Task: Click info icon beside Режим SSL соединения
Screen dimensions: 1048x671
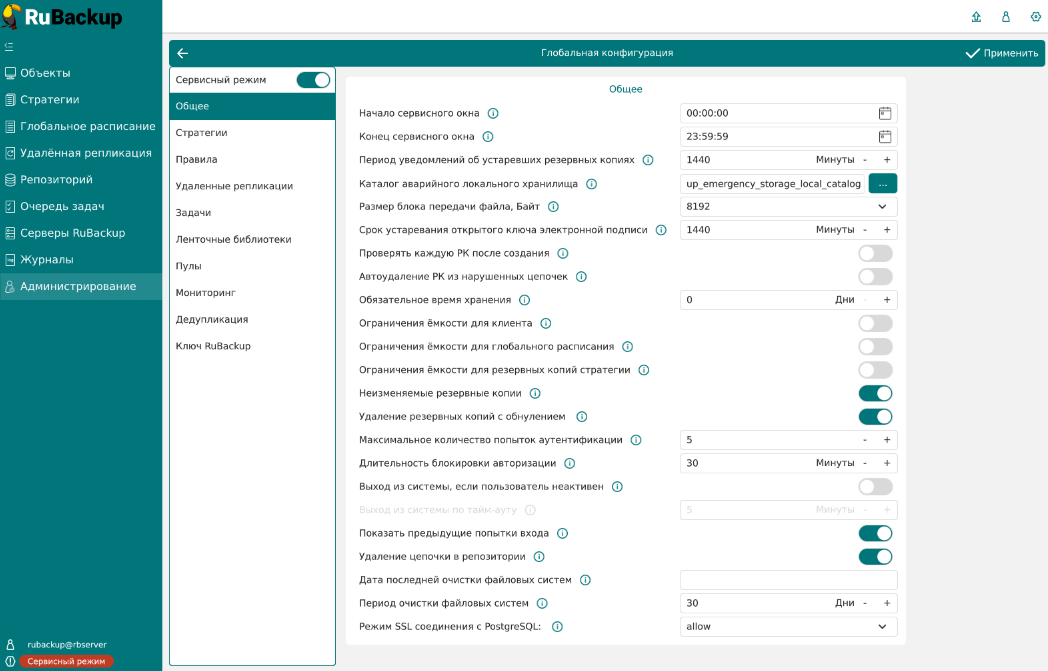Action: [x=557, y=627]
